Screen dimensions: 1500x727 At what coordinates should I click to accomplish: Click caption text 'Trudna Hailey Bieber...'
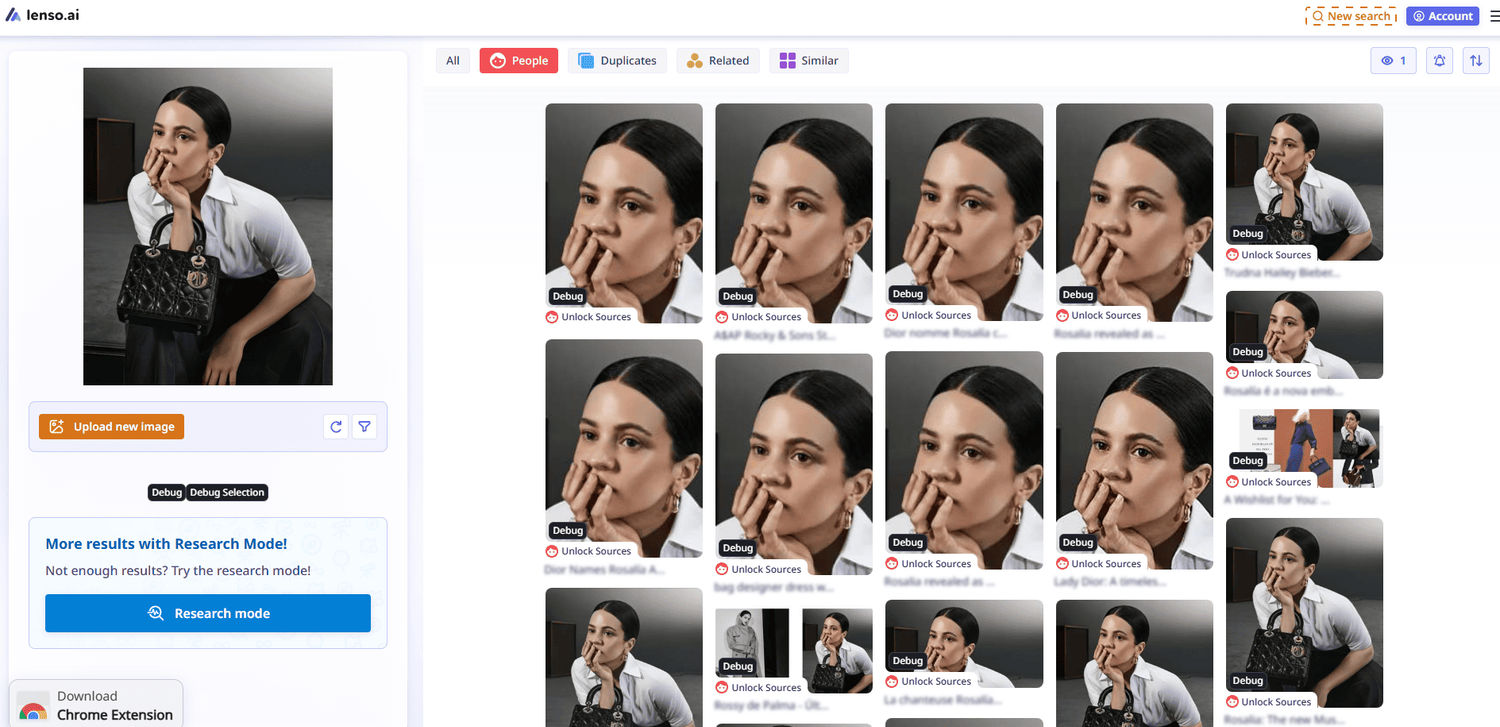tap(1283, 272)
